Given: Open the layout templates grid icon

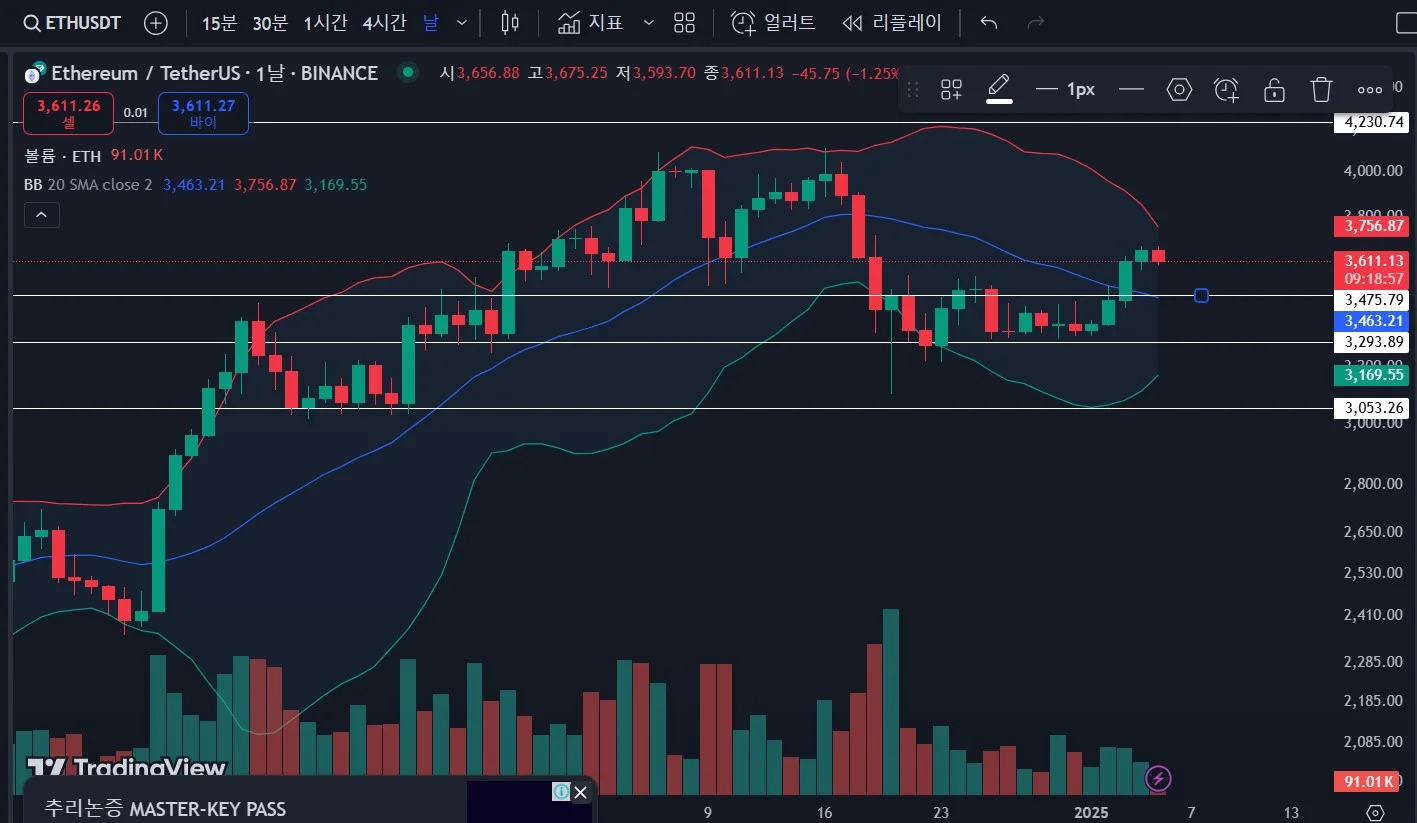Looking at the screenshot, I should (685, 22).
